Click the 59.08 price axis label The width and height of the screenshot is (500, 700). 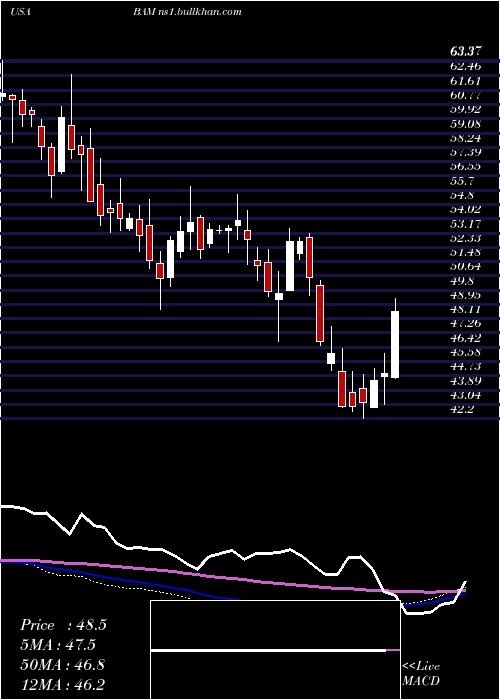click(465, 124)
